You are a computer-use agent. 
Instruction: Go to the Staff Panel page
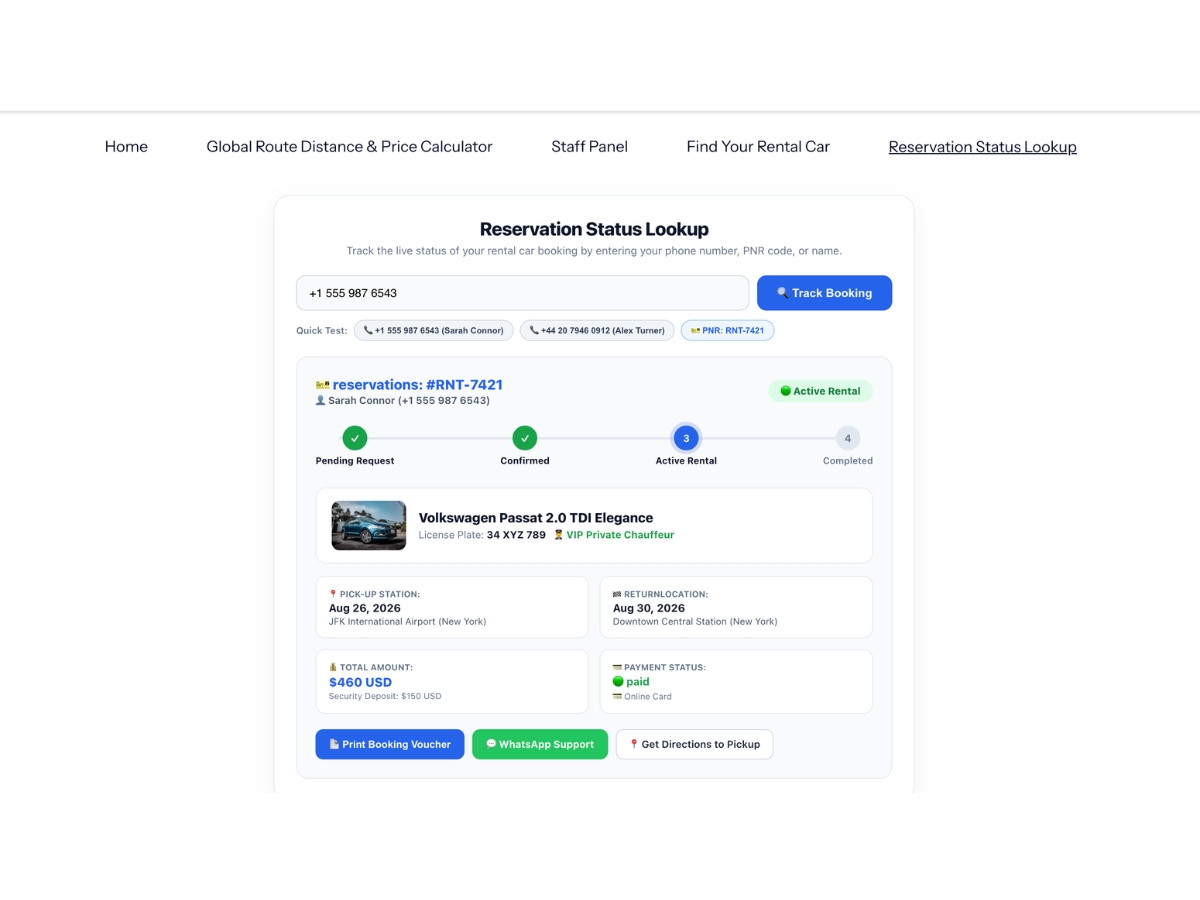coord(589,147)
